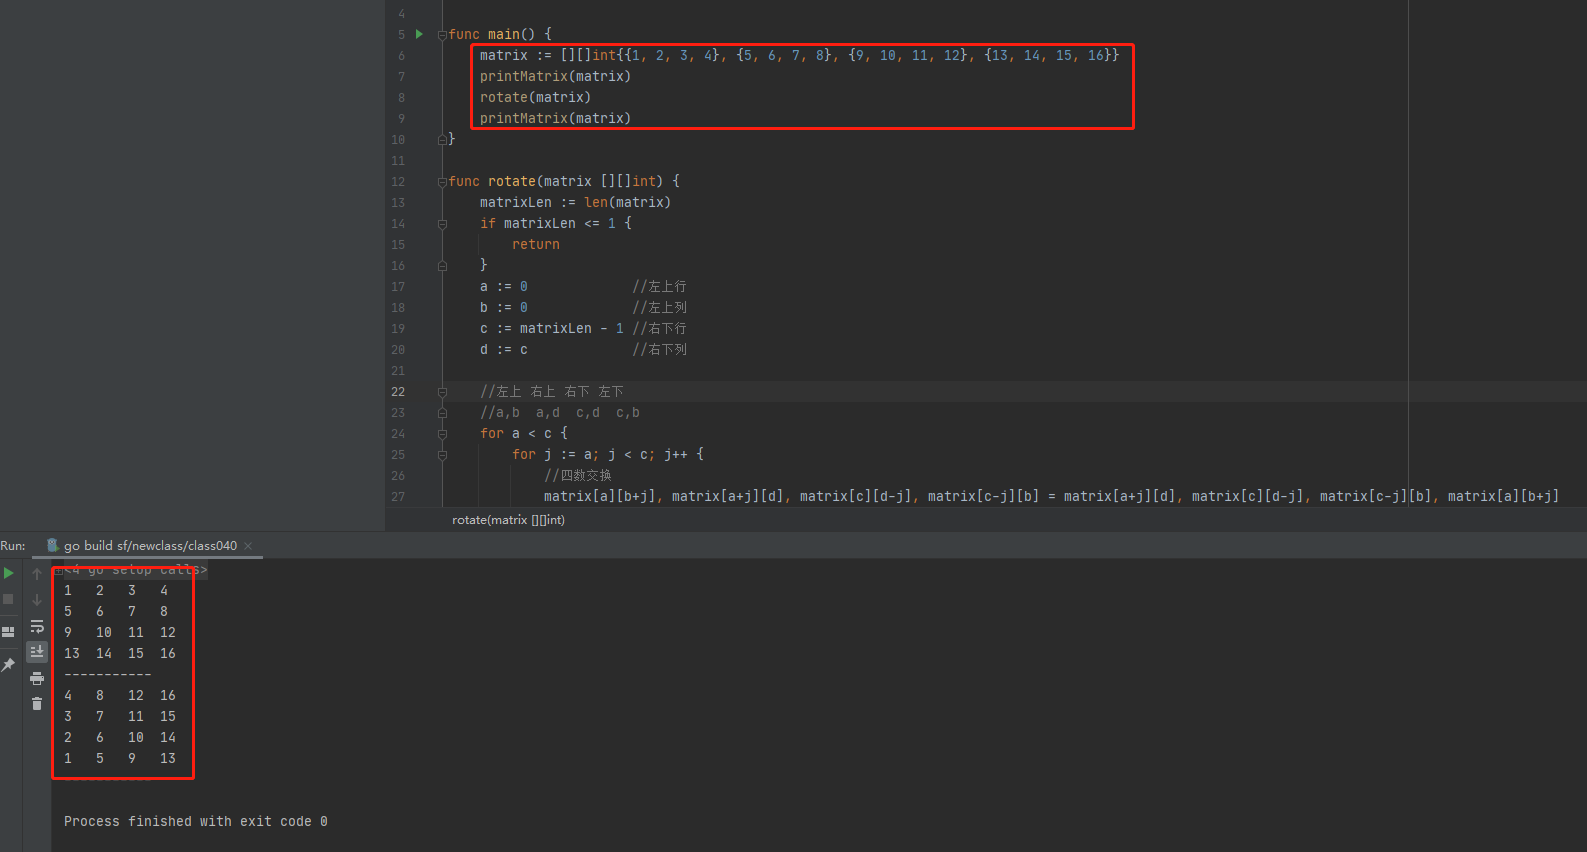Click 'c := matrixLen - 1' assignment
Screen dimensions: 1587x852
click(551, 329)
